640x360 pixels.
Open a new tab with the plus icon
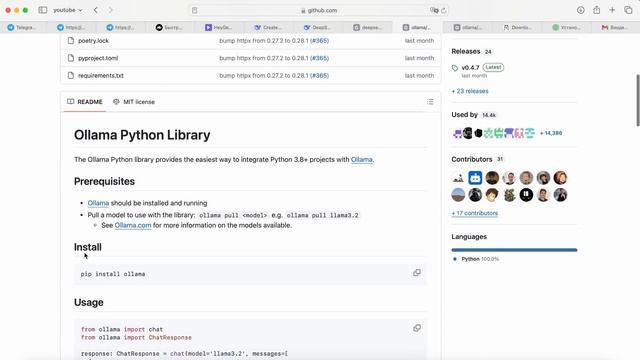(612, 10)
